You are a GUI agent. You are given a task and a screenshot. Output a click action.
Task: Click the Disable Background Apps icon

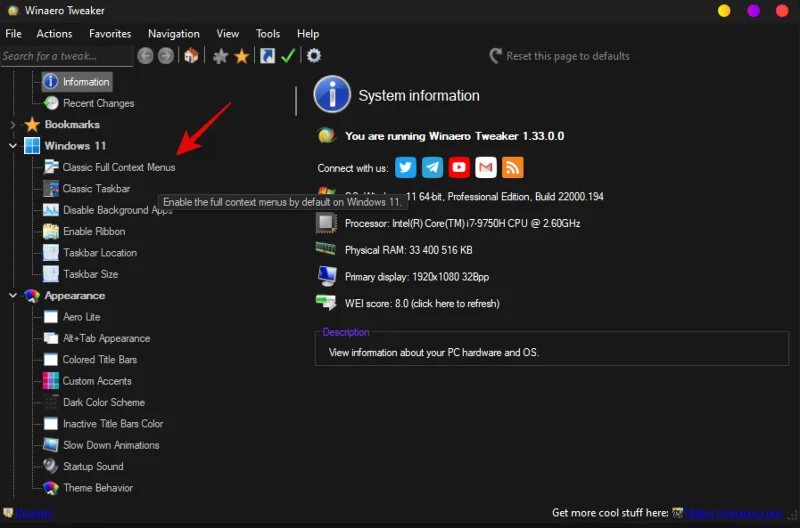pyautogui.click(x=51, y=210)
